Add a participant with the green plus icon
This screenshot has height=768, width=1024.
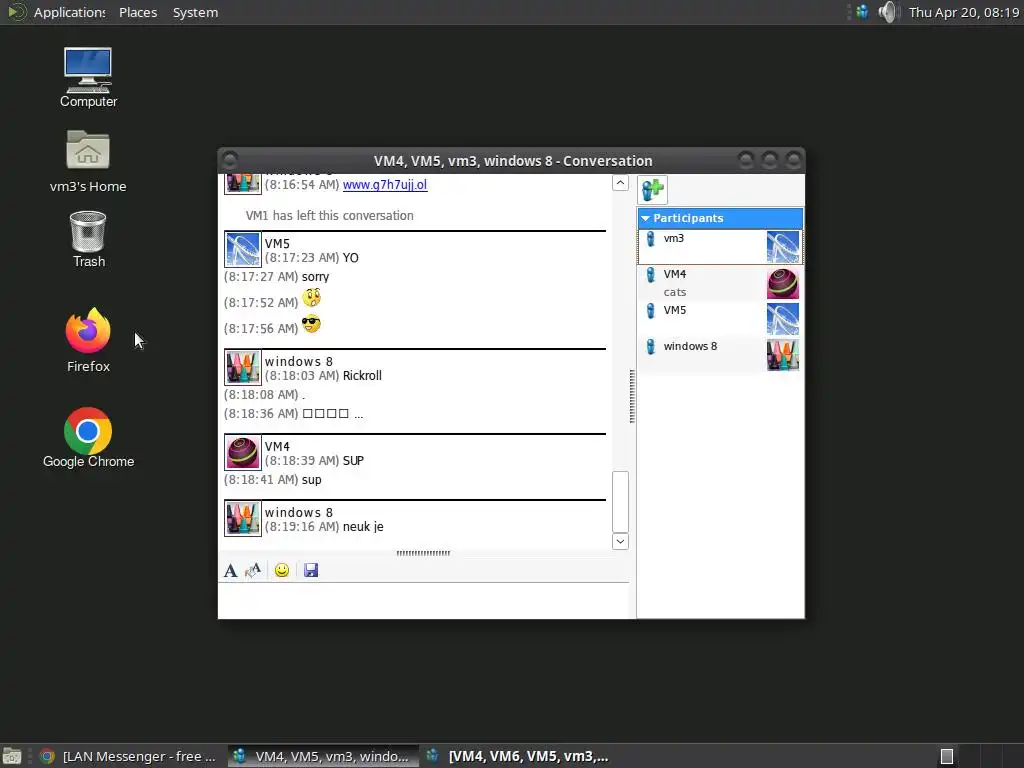point(652,190)
